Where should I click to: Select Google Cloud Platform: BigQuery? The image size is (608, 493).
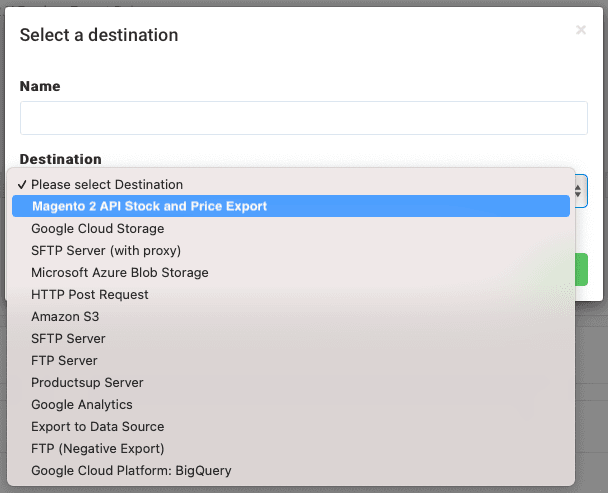[131, 470]
